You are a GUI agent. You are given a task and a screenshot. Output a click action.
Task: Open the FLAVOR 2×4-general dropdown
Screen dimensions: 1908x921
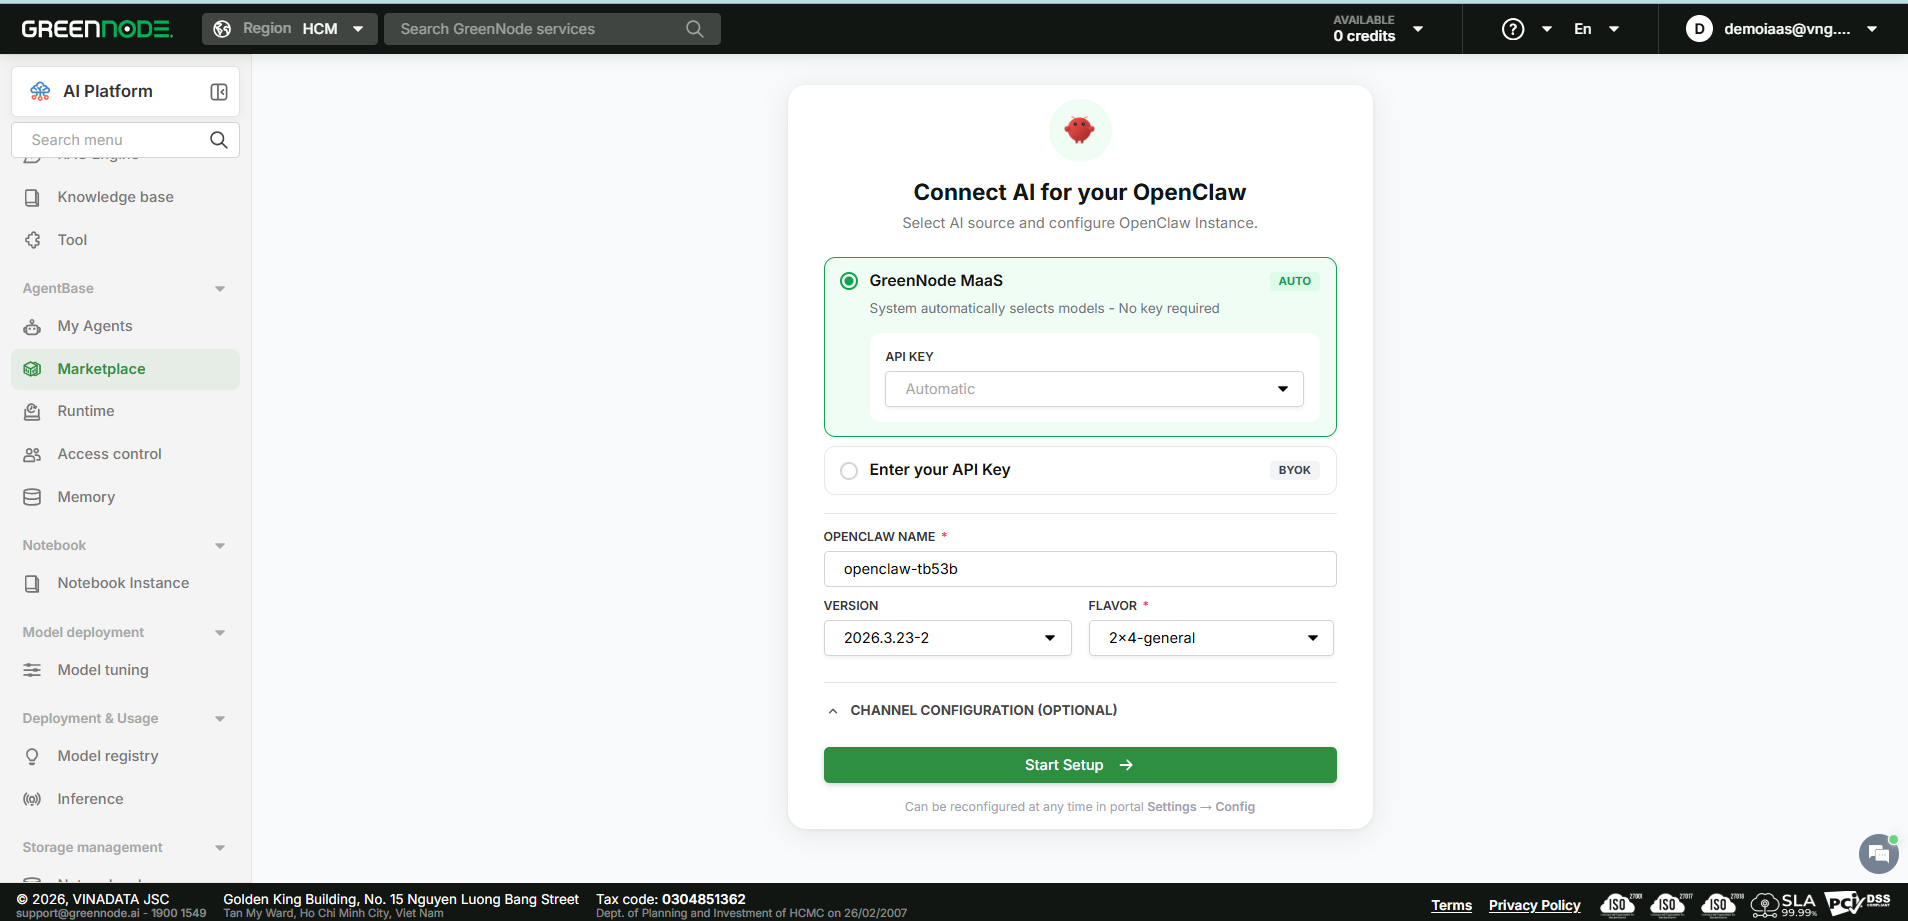click(x=1211, y=638)
